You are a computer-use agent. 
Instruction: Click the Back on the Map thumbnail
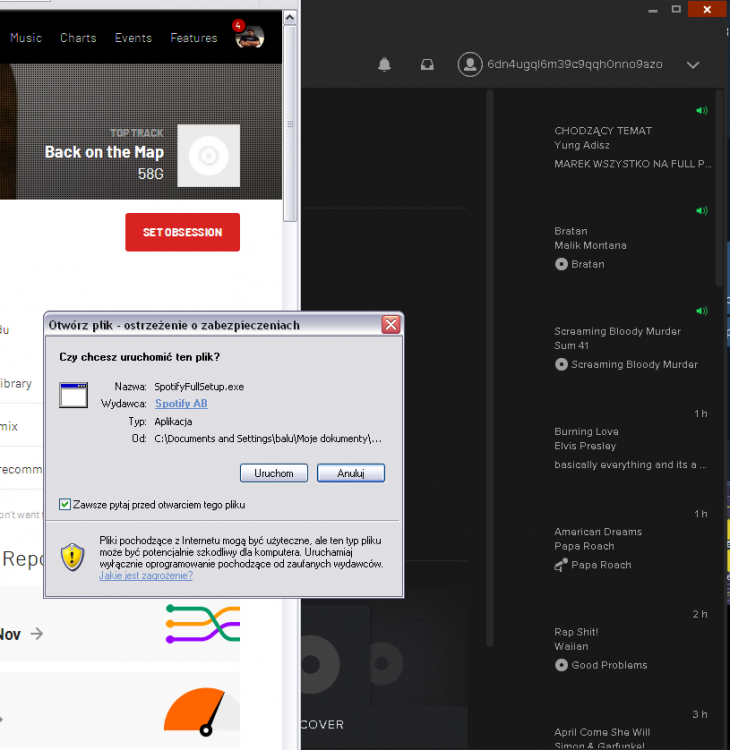pyautogui.click(x=208, y=155)
